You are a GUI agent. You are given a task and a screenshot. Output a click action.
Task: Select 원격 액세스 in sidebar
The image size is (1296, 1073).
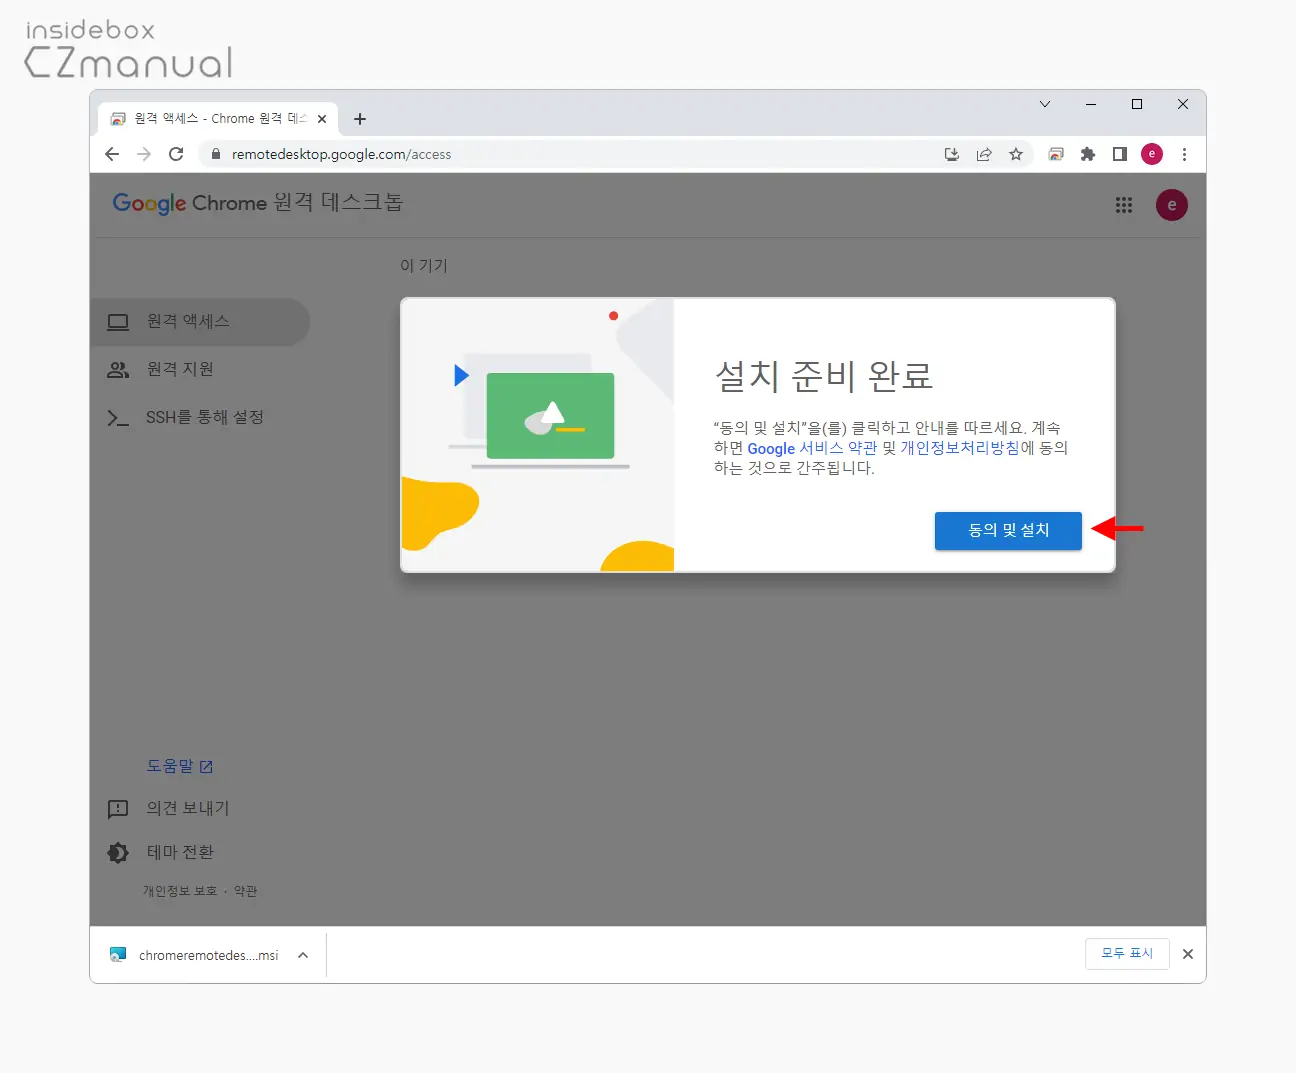200,321
